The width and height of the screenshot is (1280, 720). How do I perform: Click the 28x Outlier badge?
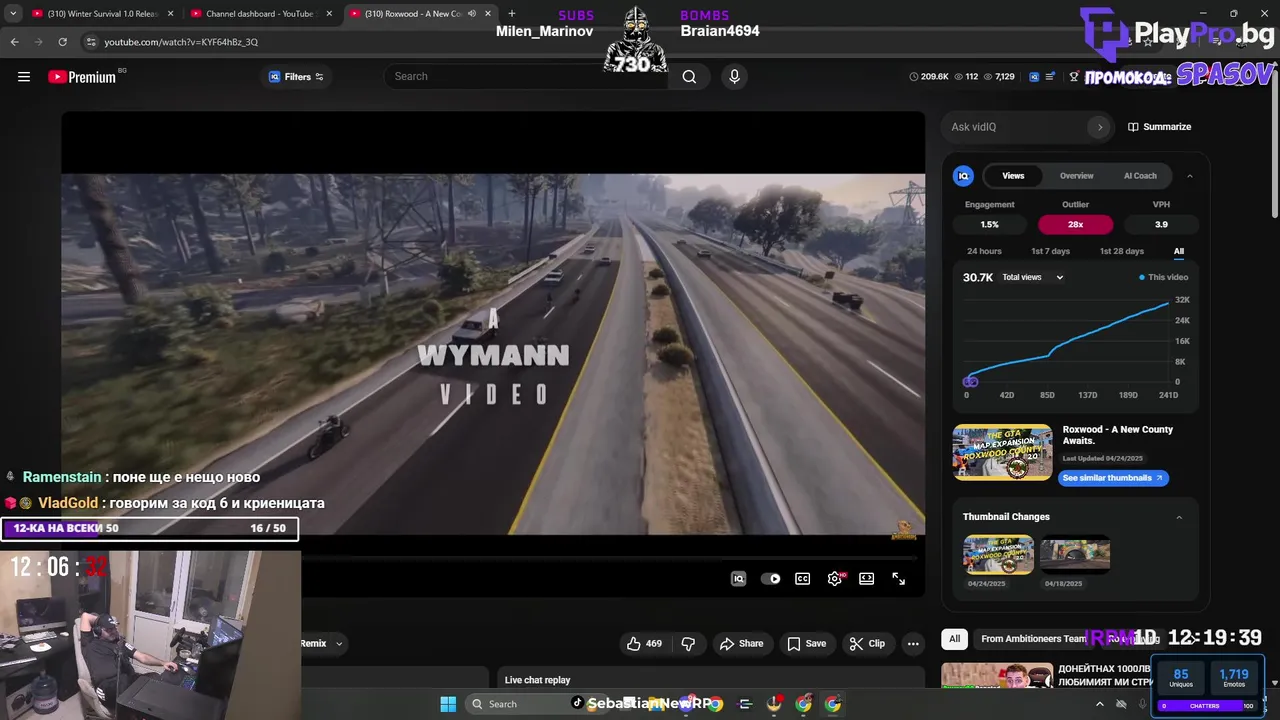tap(1075, 224)
